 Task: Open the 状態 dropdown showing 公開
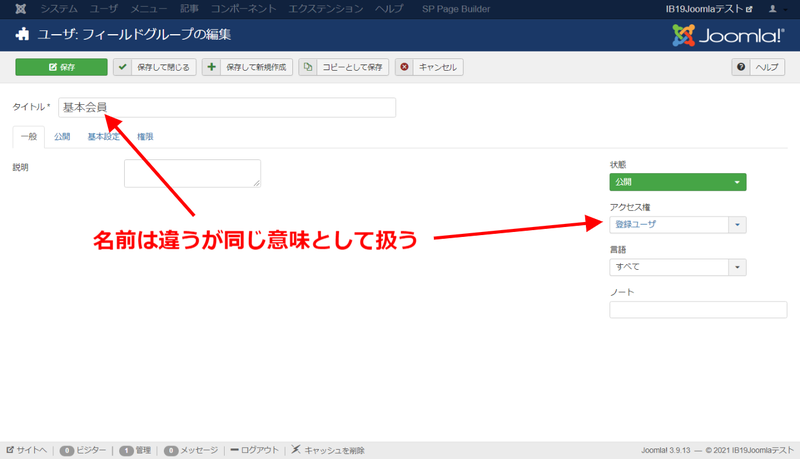[x=678, y=182]
